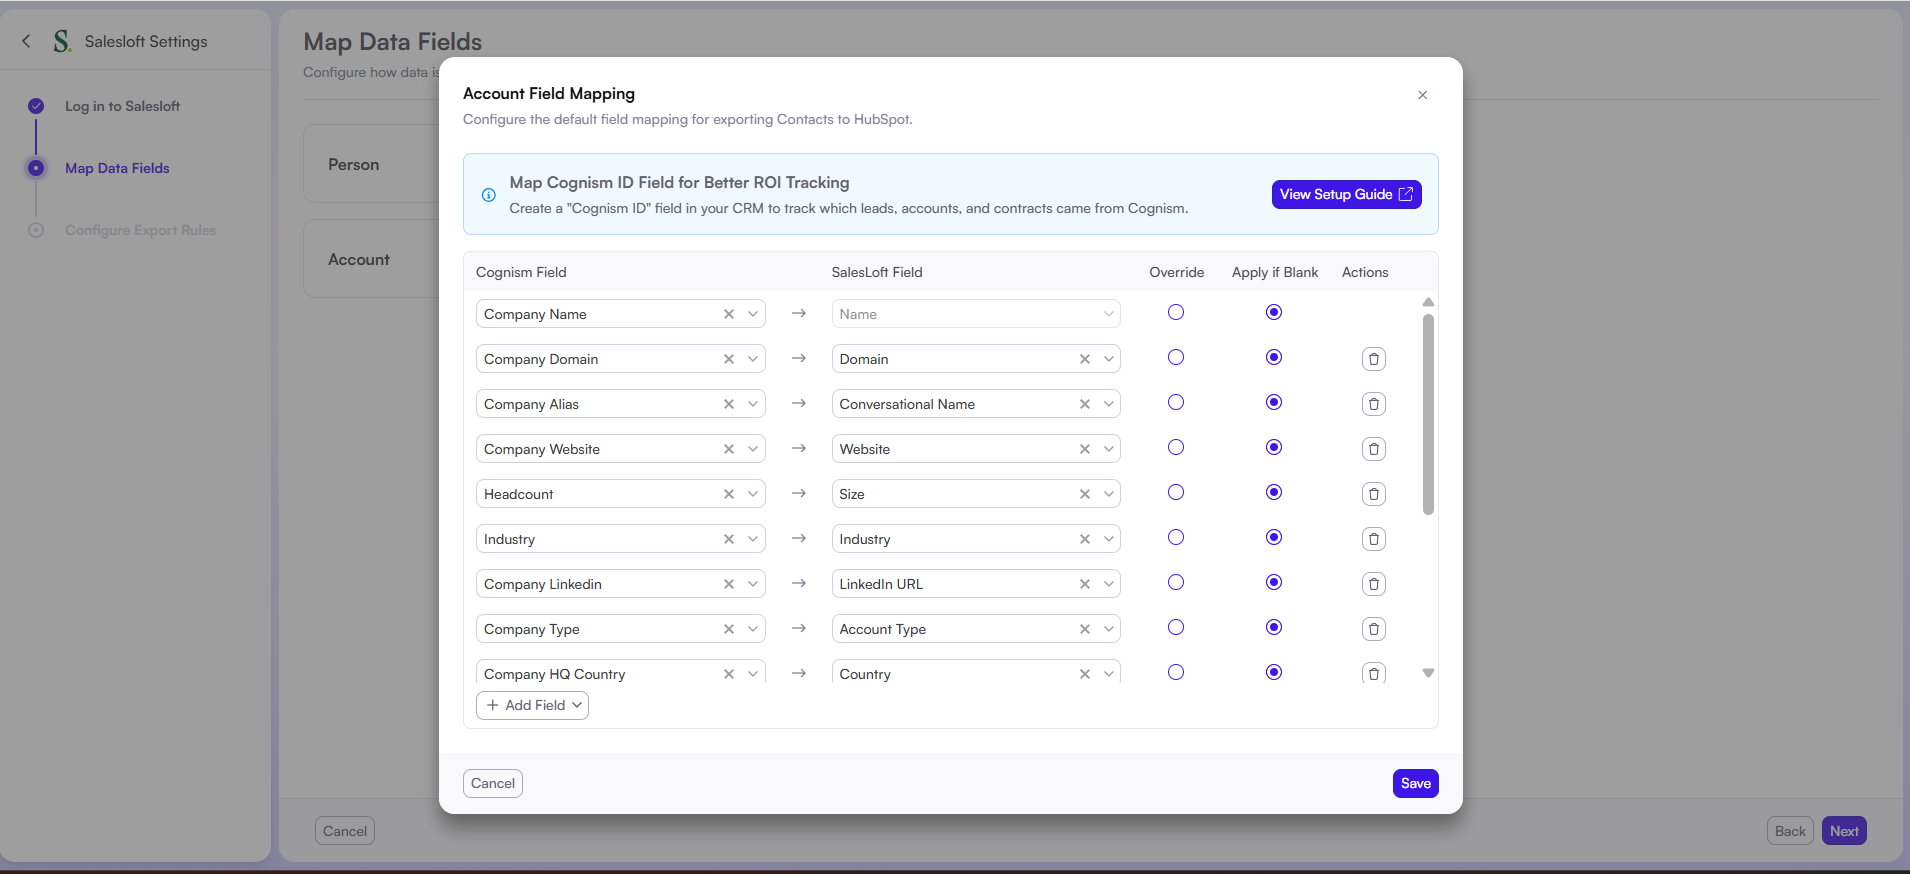1910x874 pixels.
Task: Clear the Company Alias Cognism field
Action: 729,404
